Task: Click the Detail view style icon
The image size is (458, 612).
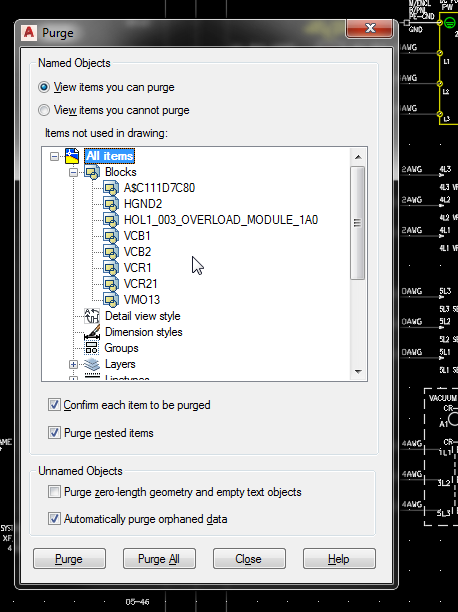Action: (x=92, y=316)
